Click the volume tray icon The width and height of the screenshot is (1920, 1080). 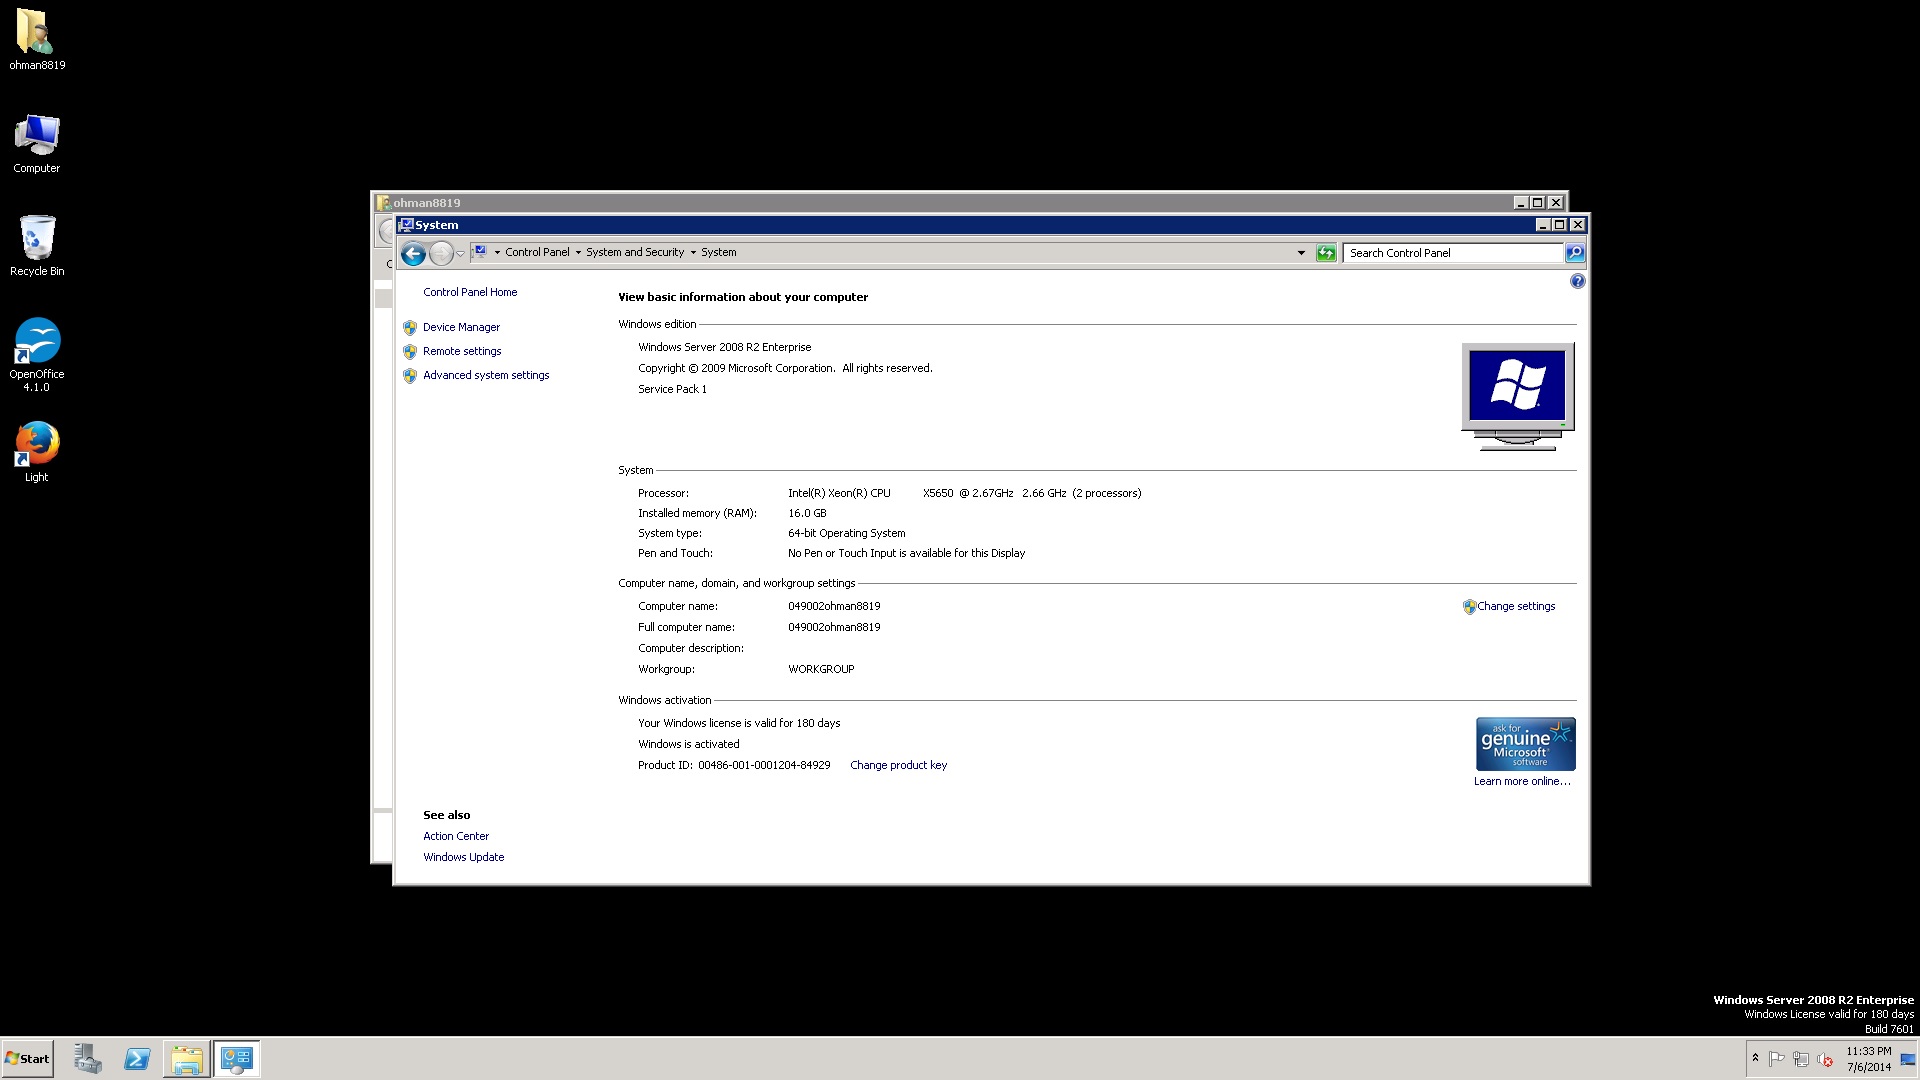1825,1059
